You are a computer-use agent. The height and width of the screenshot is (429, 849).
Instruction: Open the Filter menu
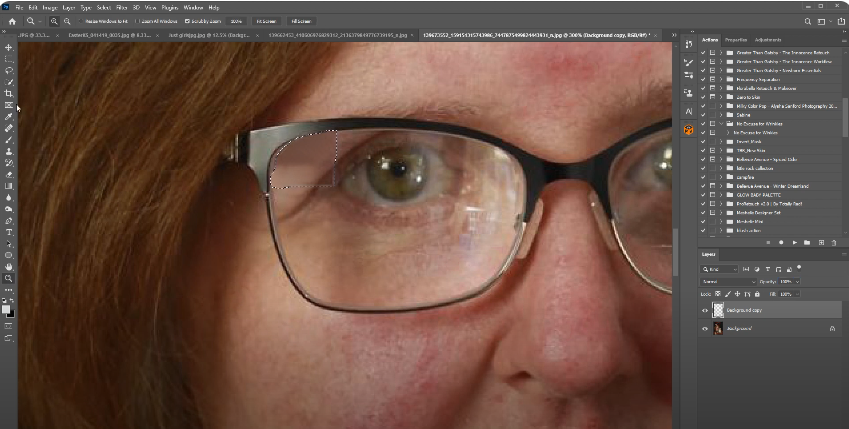coord(122,8)
